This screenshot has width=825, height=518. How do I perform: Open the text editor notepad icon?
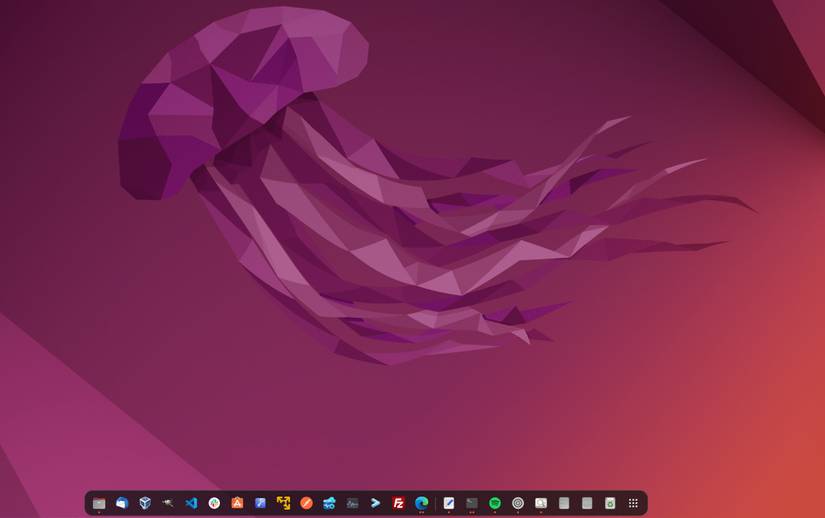pos(449,503)
